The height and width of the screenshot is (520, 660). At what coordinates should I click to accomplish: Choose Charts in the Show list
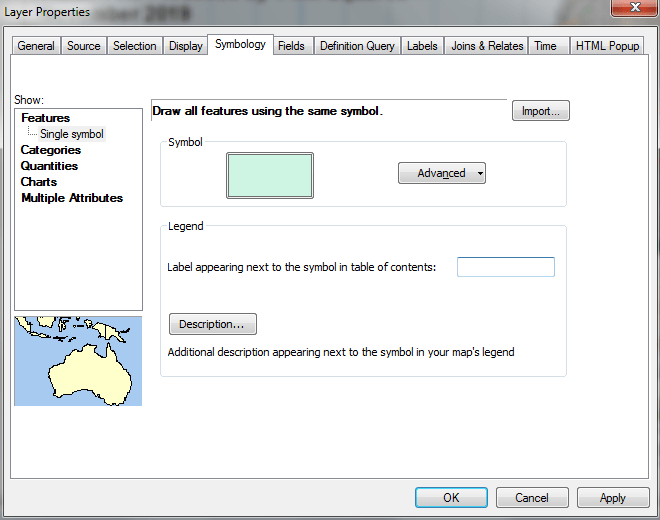(x=39, y=182)
